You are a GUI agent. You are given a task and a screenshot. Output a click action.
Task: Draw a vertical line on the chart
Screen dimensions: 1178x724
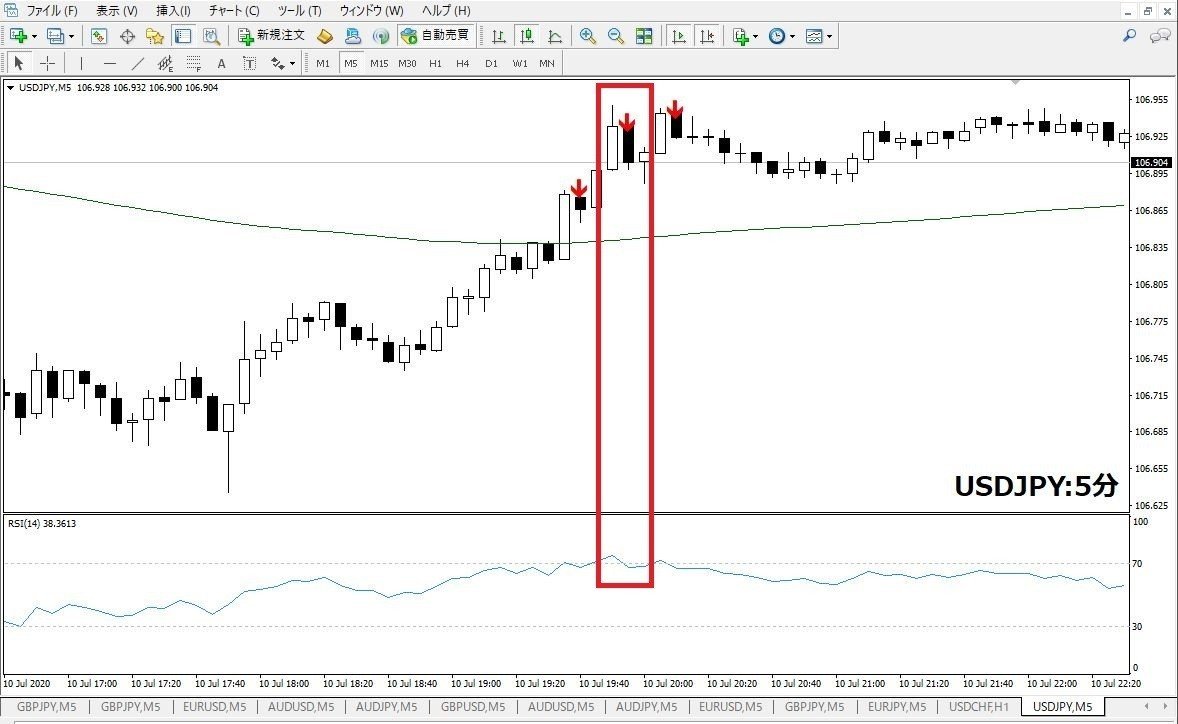pos(81,63)
